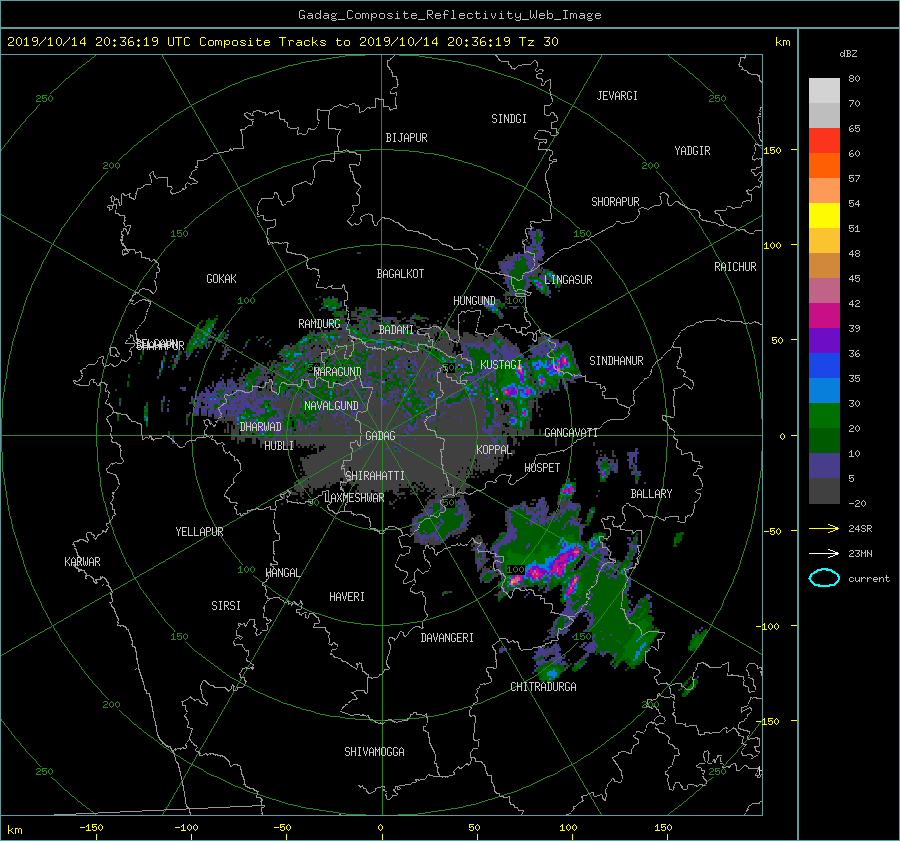Click the strong echo cell near Kustagi
This screenshot has width=900, height=841.
coord(517,392)
